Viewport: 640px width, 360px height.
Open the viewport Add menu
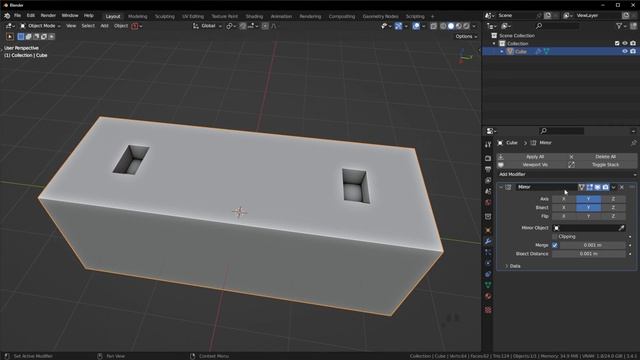point(104,26)
